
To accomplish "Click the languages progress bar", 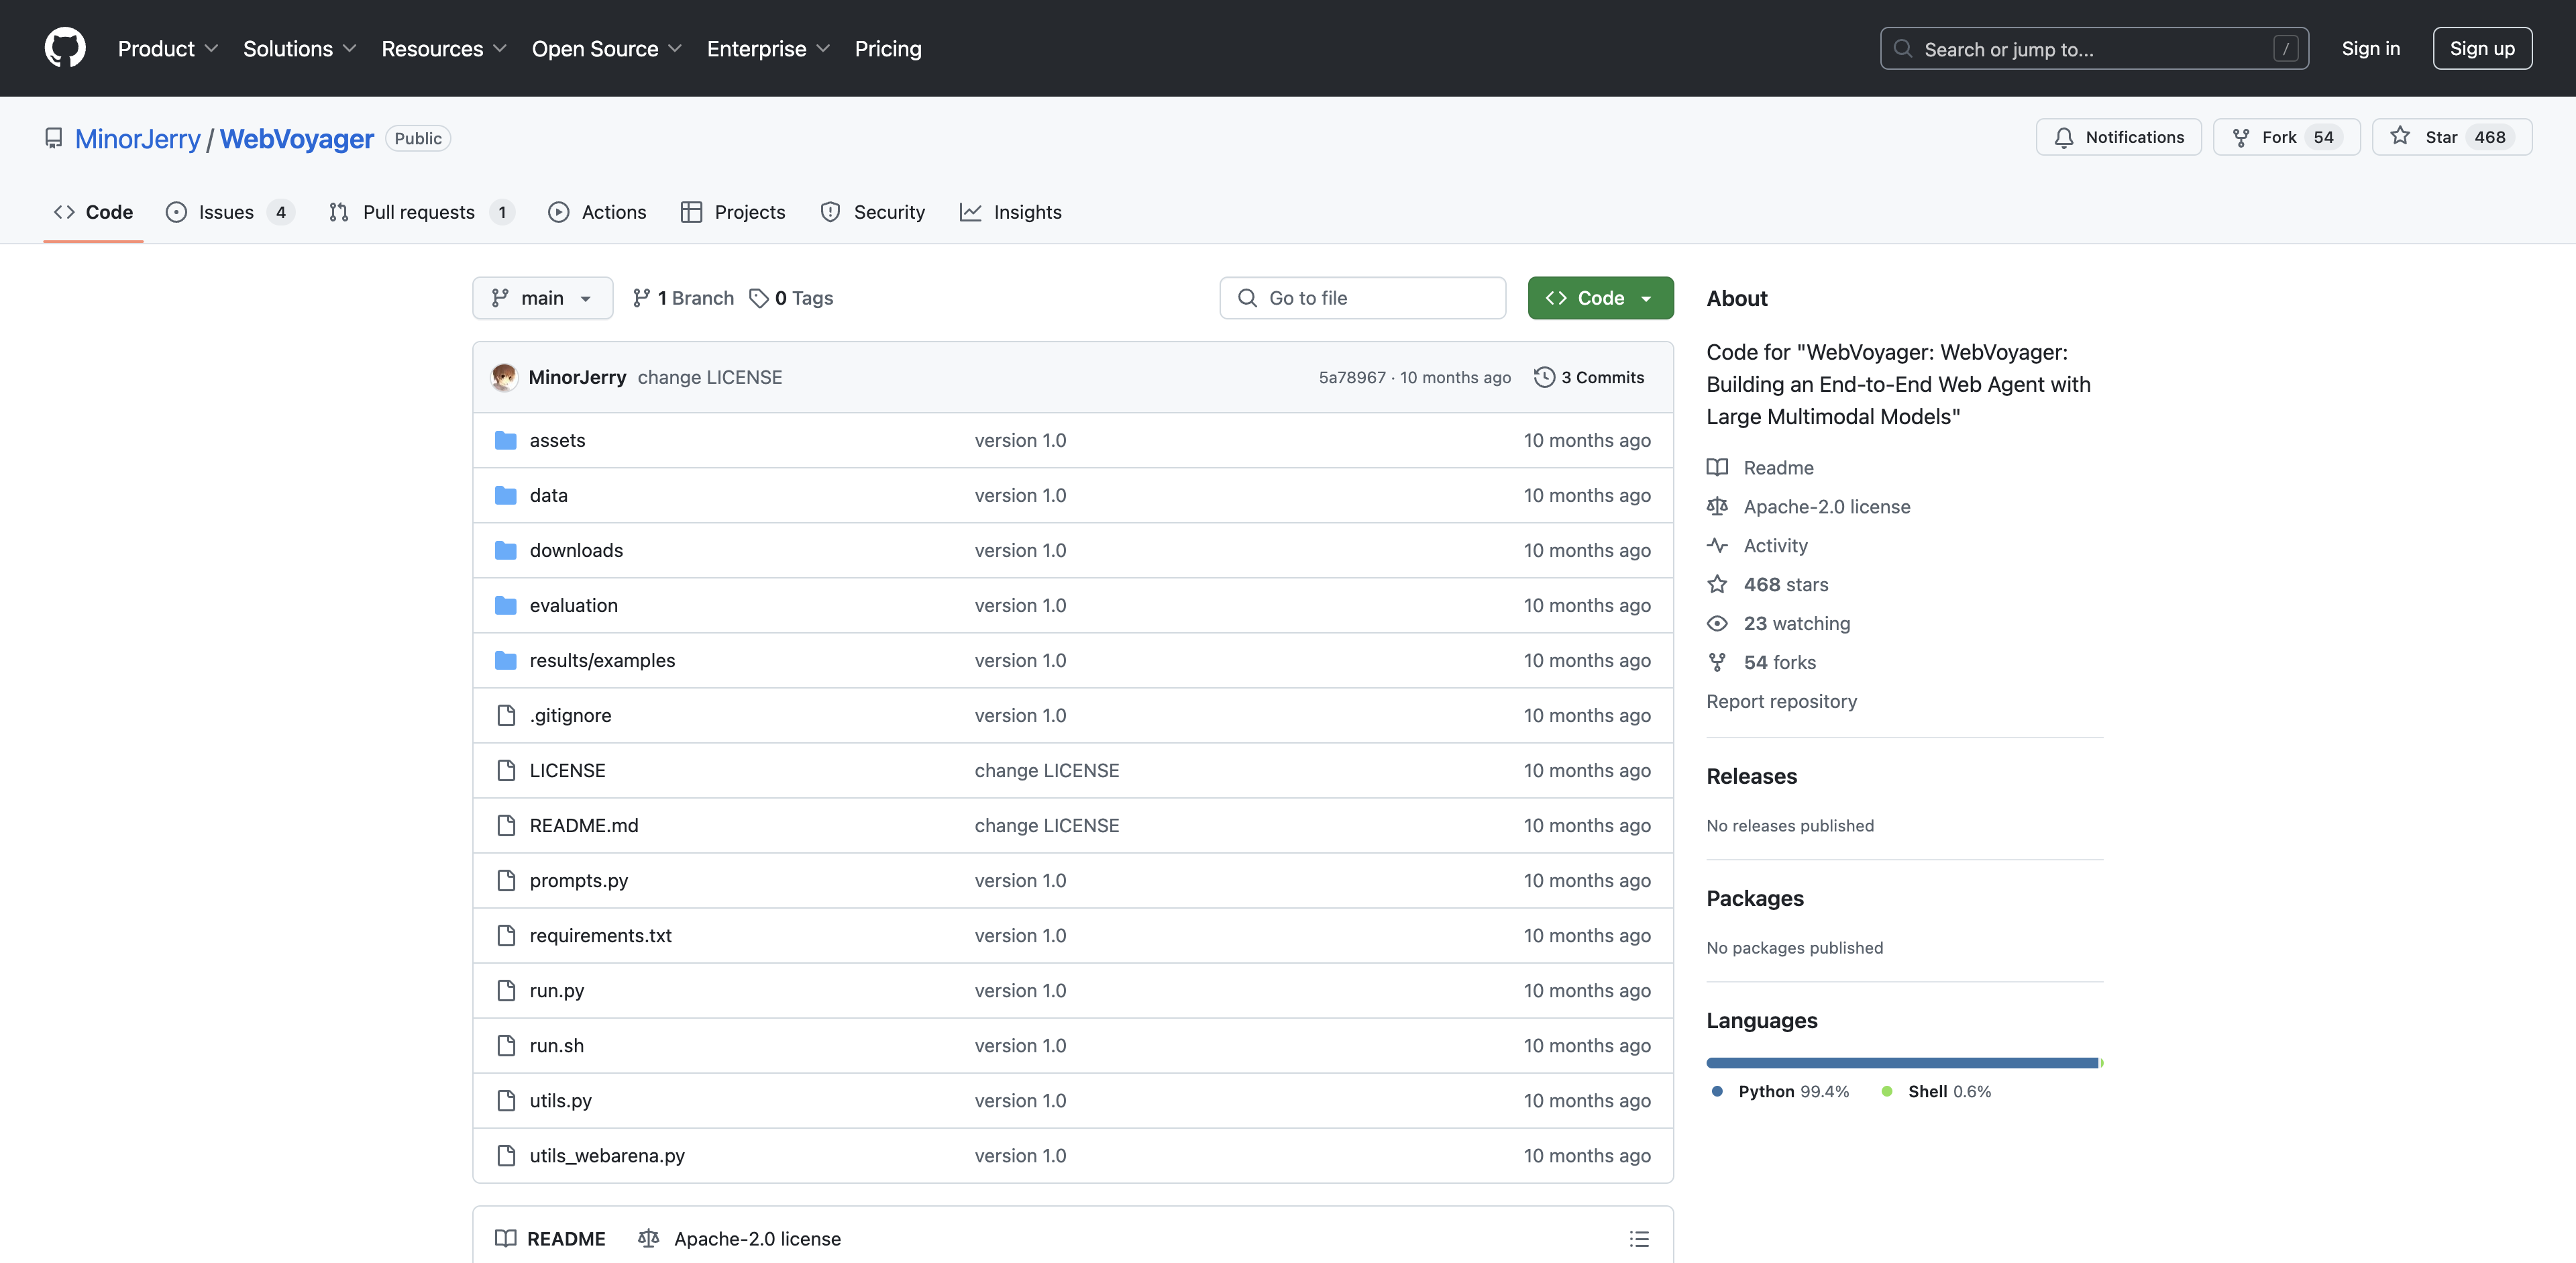I will coord(1904,1062).
